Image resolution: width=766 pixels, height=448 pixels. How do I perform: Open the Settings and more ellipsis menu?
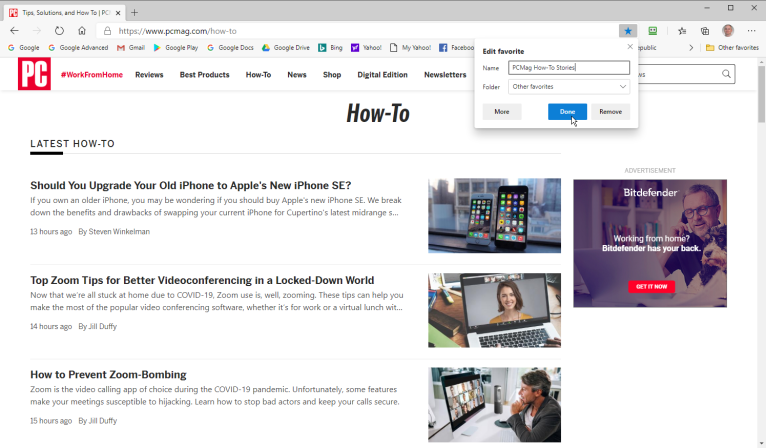751,31
